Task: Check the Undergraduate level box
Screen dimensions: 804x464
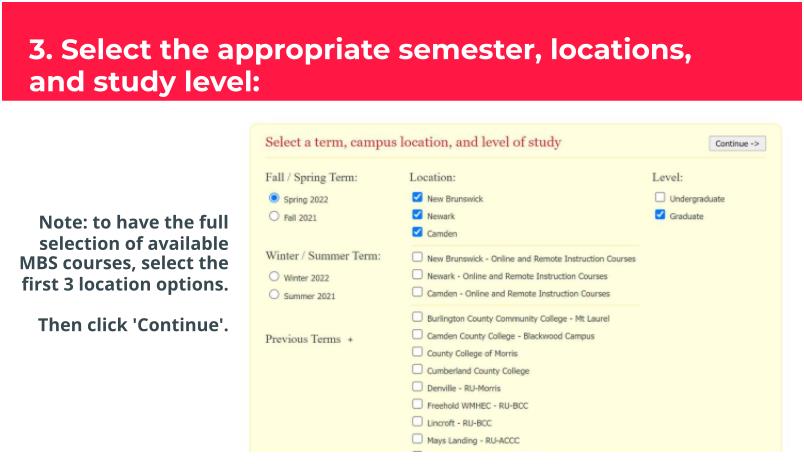Action: pyautogui.click(x=660, y=198)
